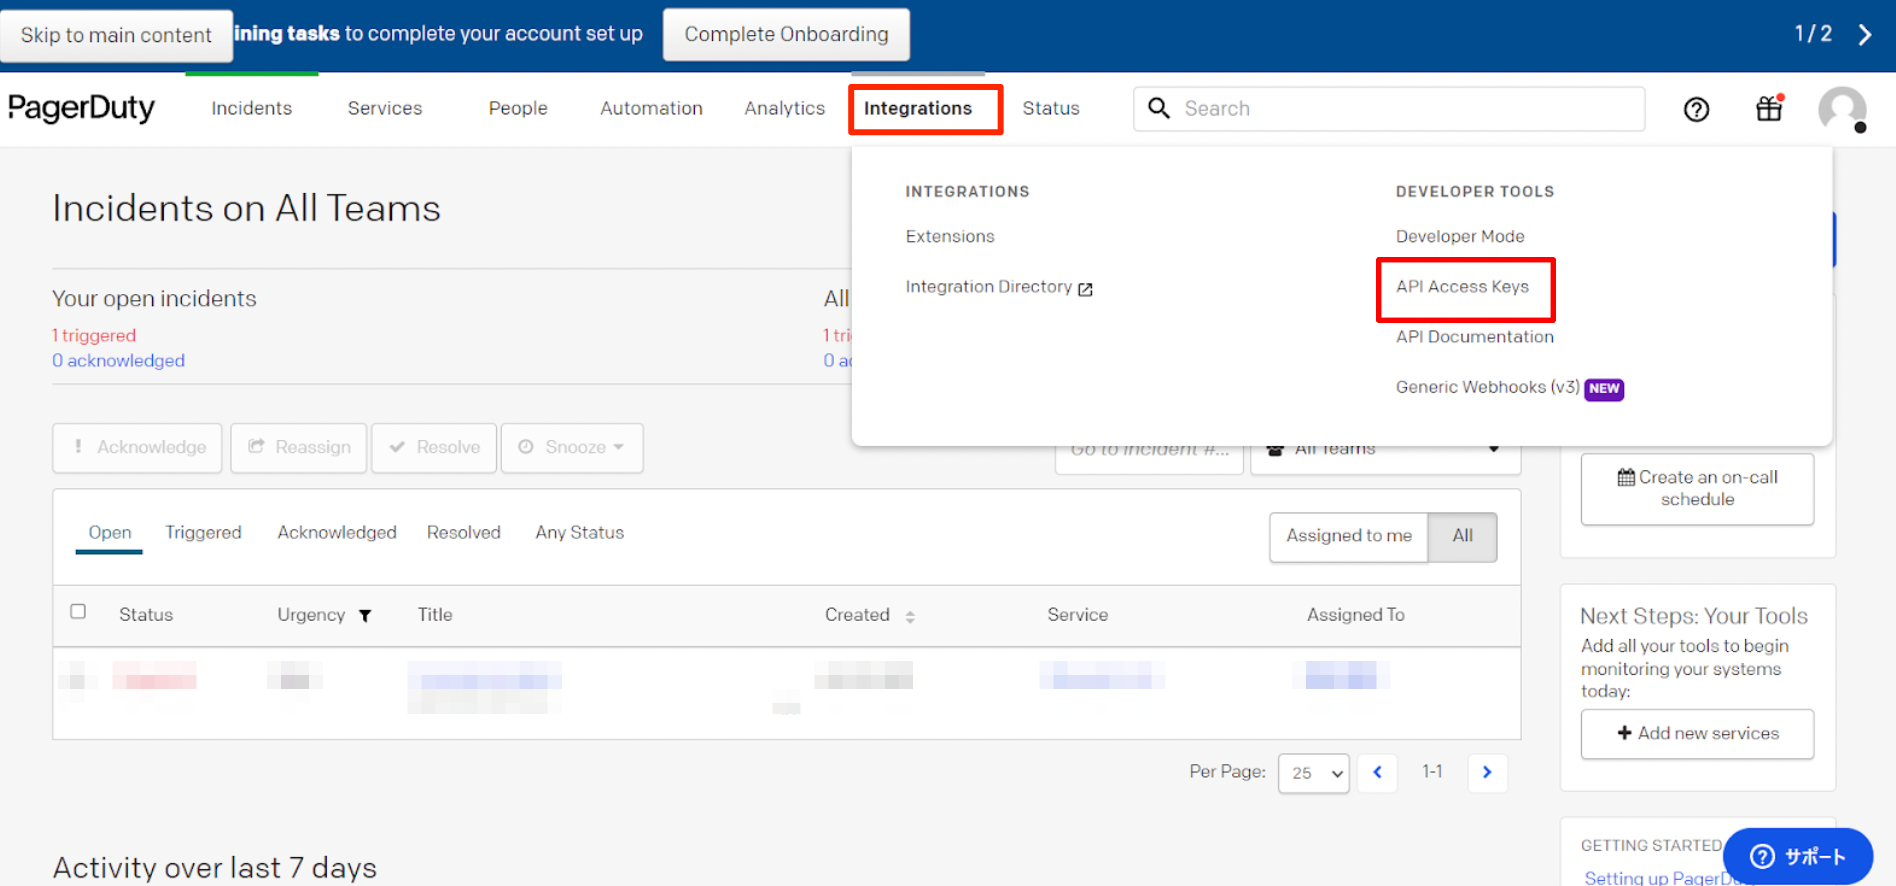Go to previous page of incidents
The height and width of the screenshot is (886, 1896).
[x=1377, y=772]
